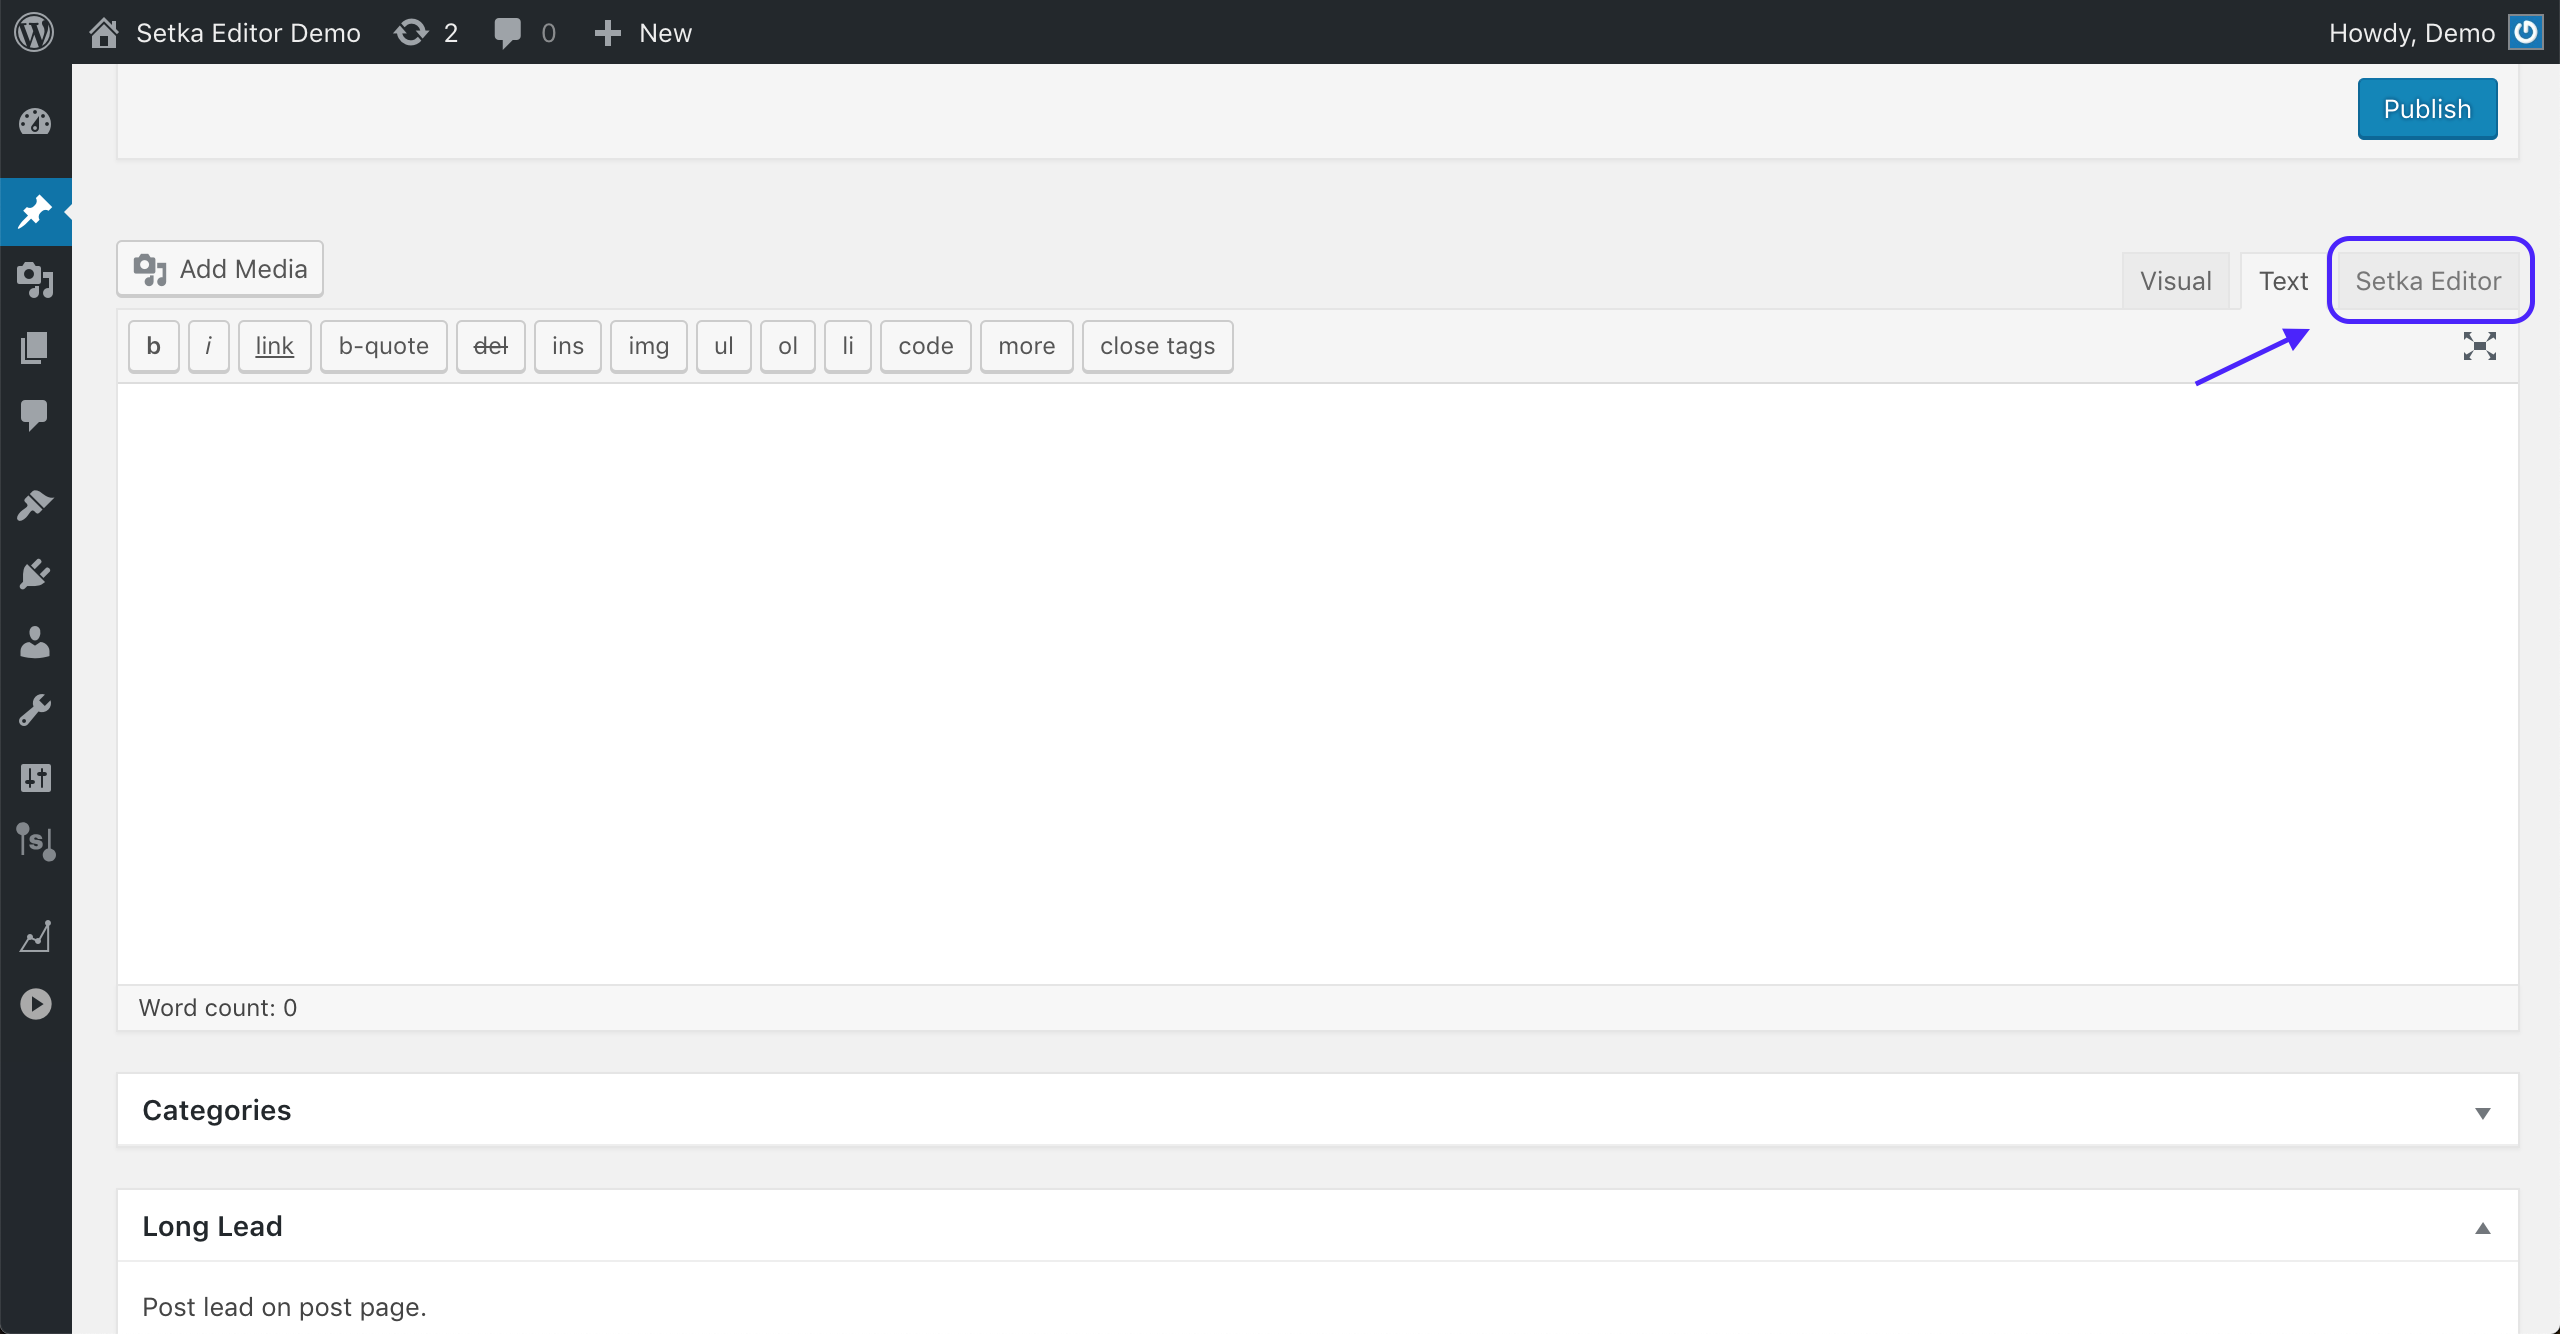Viewport: 2560px width, 1334px height.
Task: Open the Appearance brush sidebar icon
Action: click(x=35, y=505)
